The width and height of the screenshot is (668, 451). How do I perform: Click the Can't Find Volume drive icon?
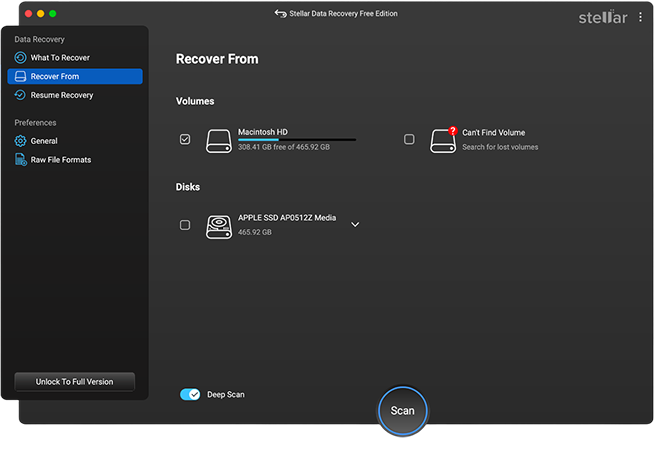(443, 141)
